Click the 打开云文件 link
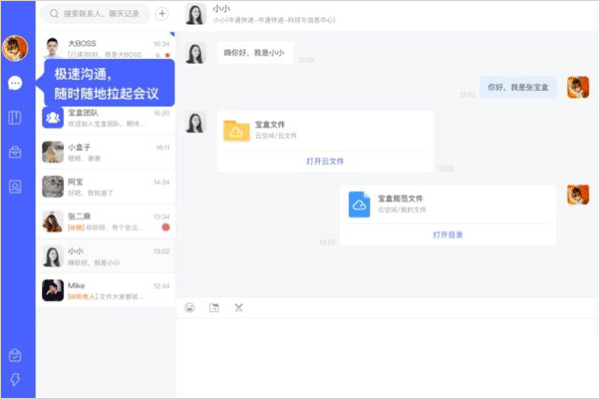This screenshot has height=399, width=600. click(325, 161)
